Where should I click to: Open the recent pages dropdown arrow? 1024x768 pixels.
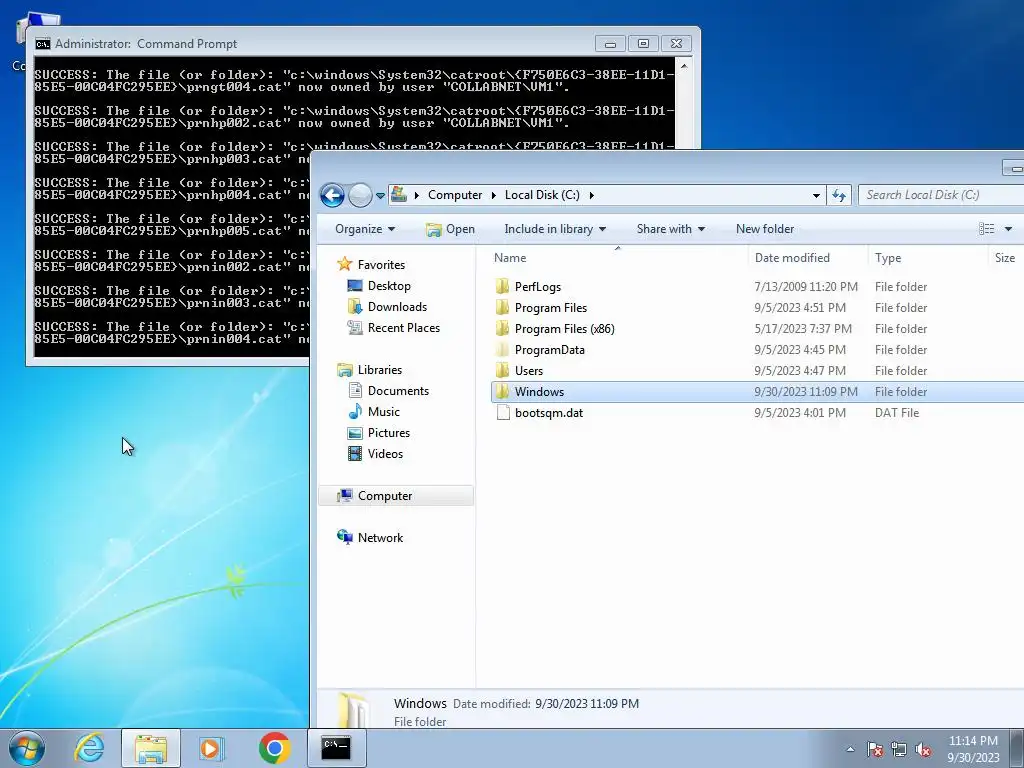[380, 195]
